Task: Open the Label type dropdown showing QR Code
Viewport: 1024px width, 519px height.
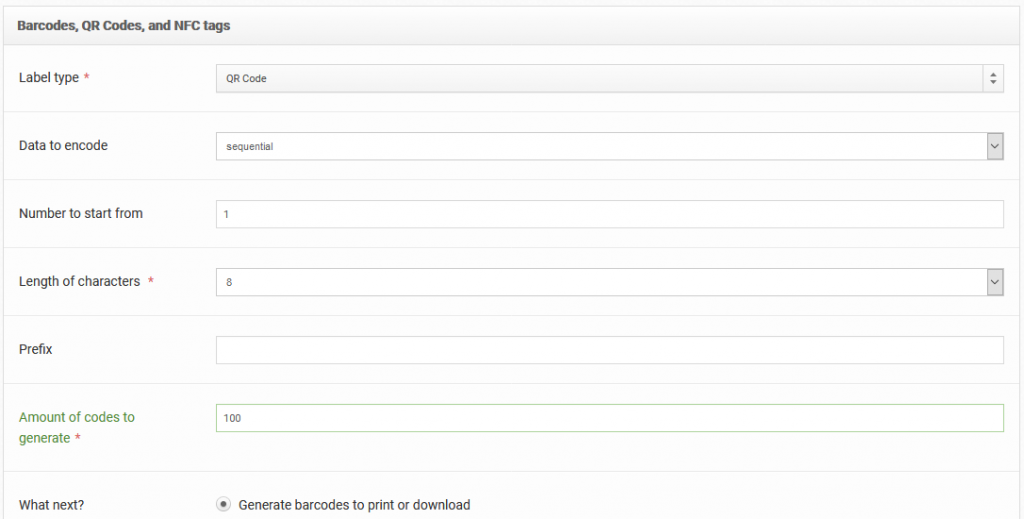Action: 609,78
